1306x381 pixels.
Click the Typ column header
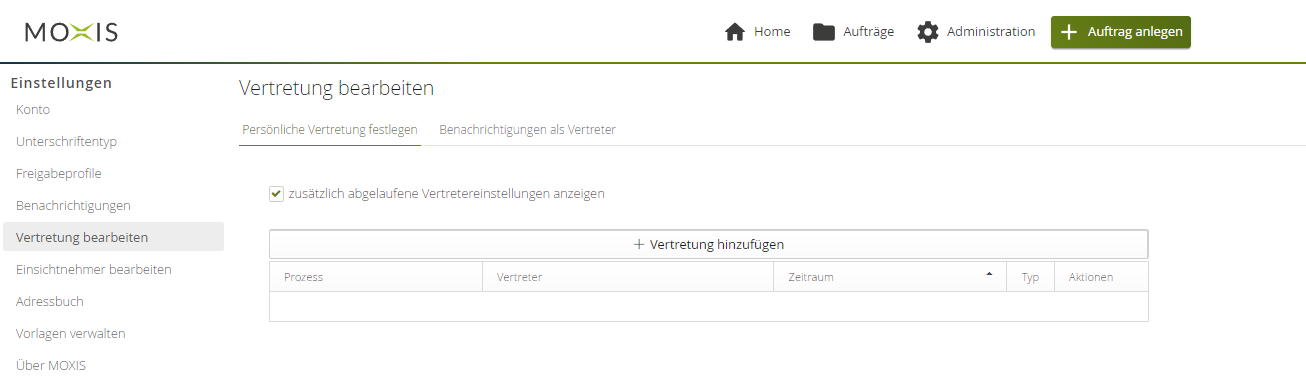(x=1030, y=277)
